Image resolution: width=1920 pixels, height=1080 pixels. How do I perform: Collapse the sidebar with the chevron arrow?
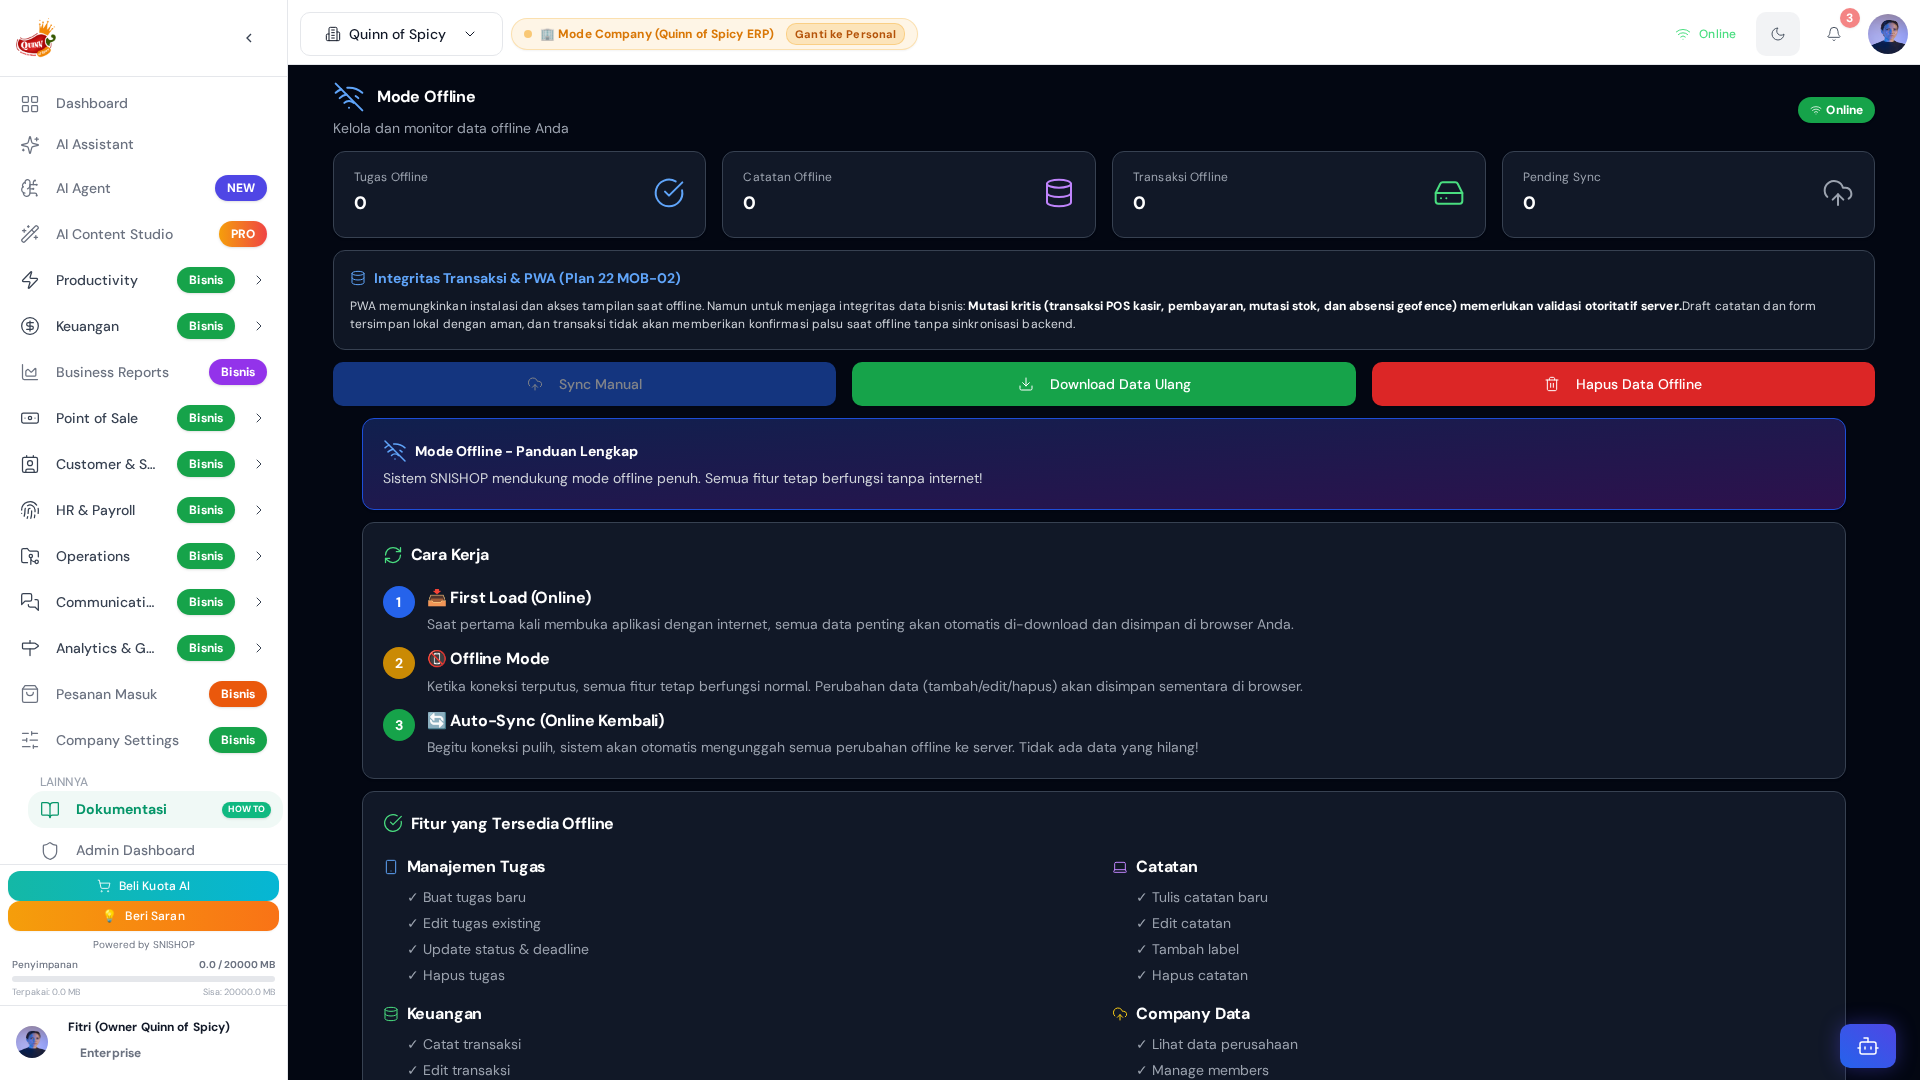coord(249,38)
